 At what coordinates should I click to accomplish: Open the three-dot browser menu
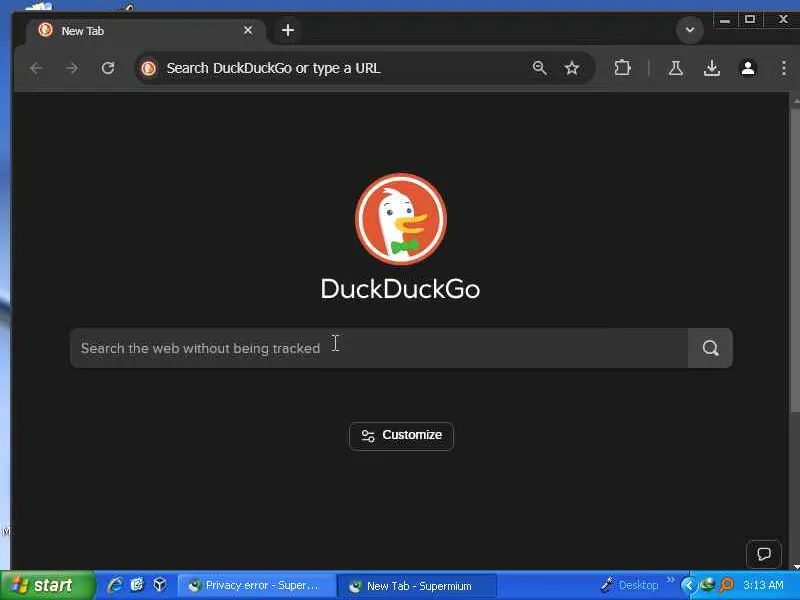click(x=784, y=68)
